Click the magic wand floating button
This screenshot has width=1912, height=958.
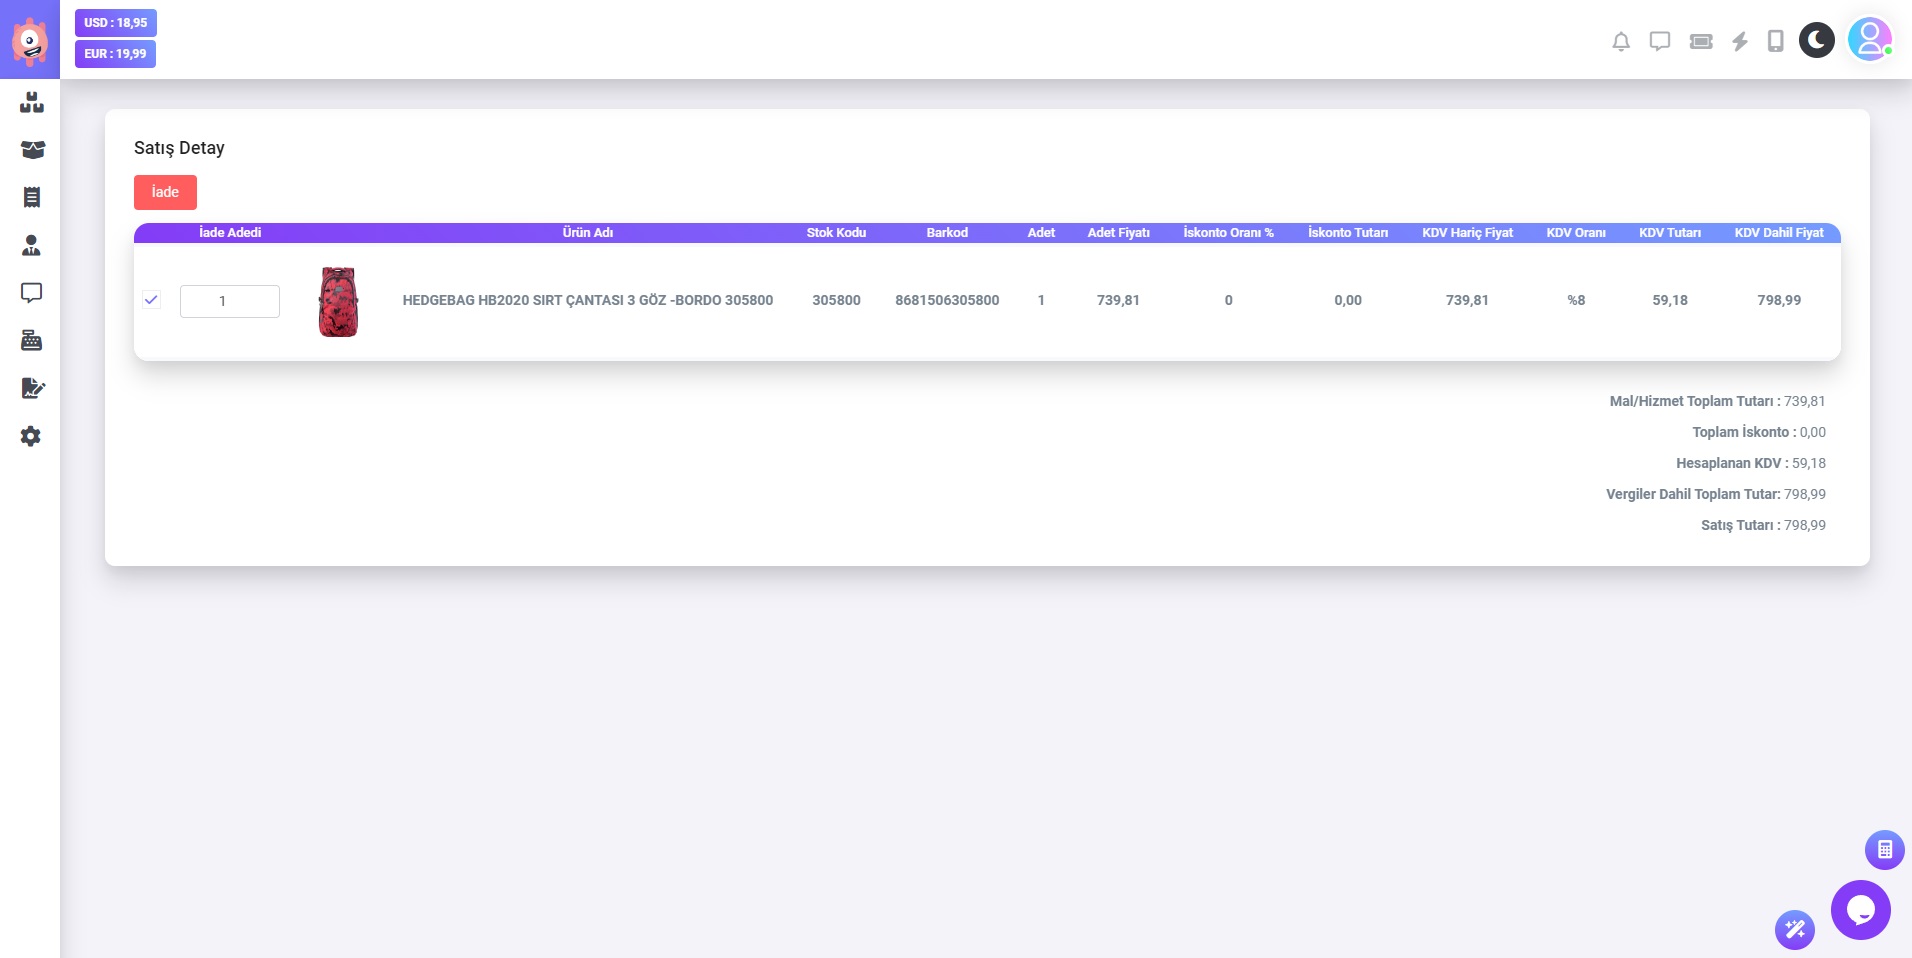[x=1794, y=930]
